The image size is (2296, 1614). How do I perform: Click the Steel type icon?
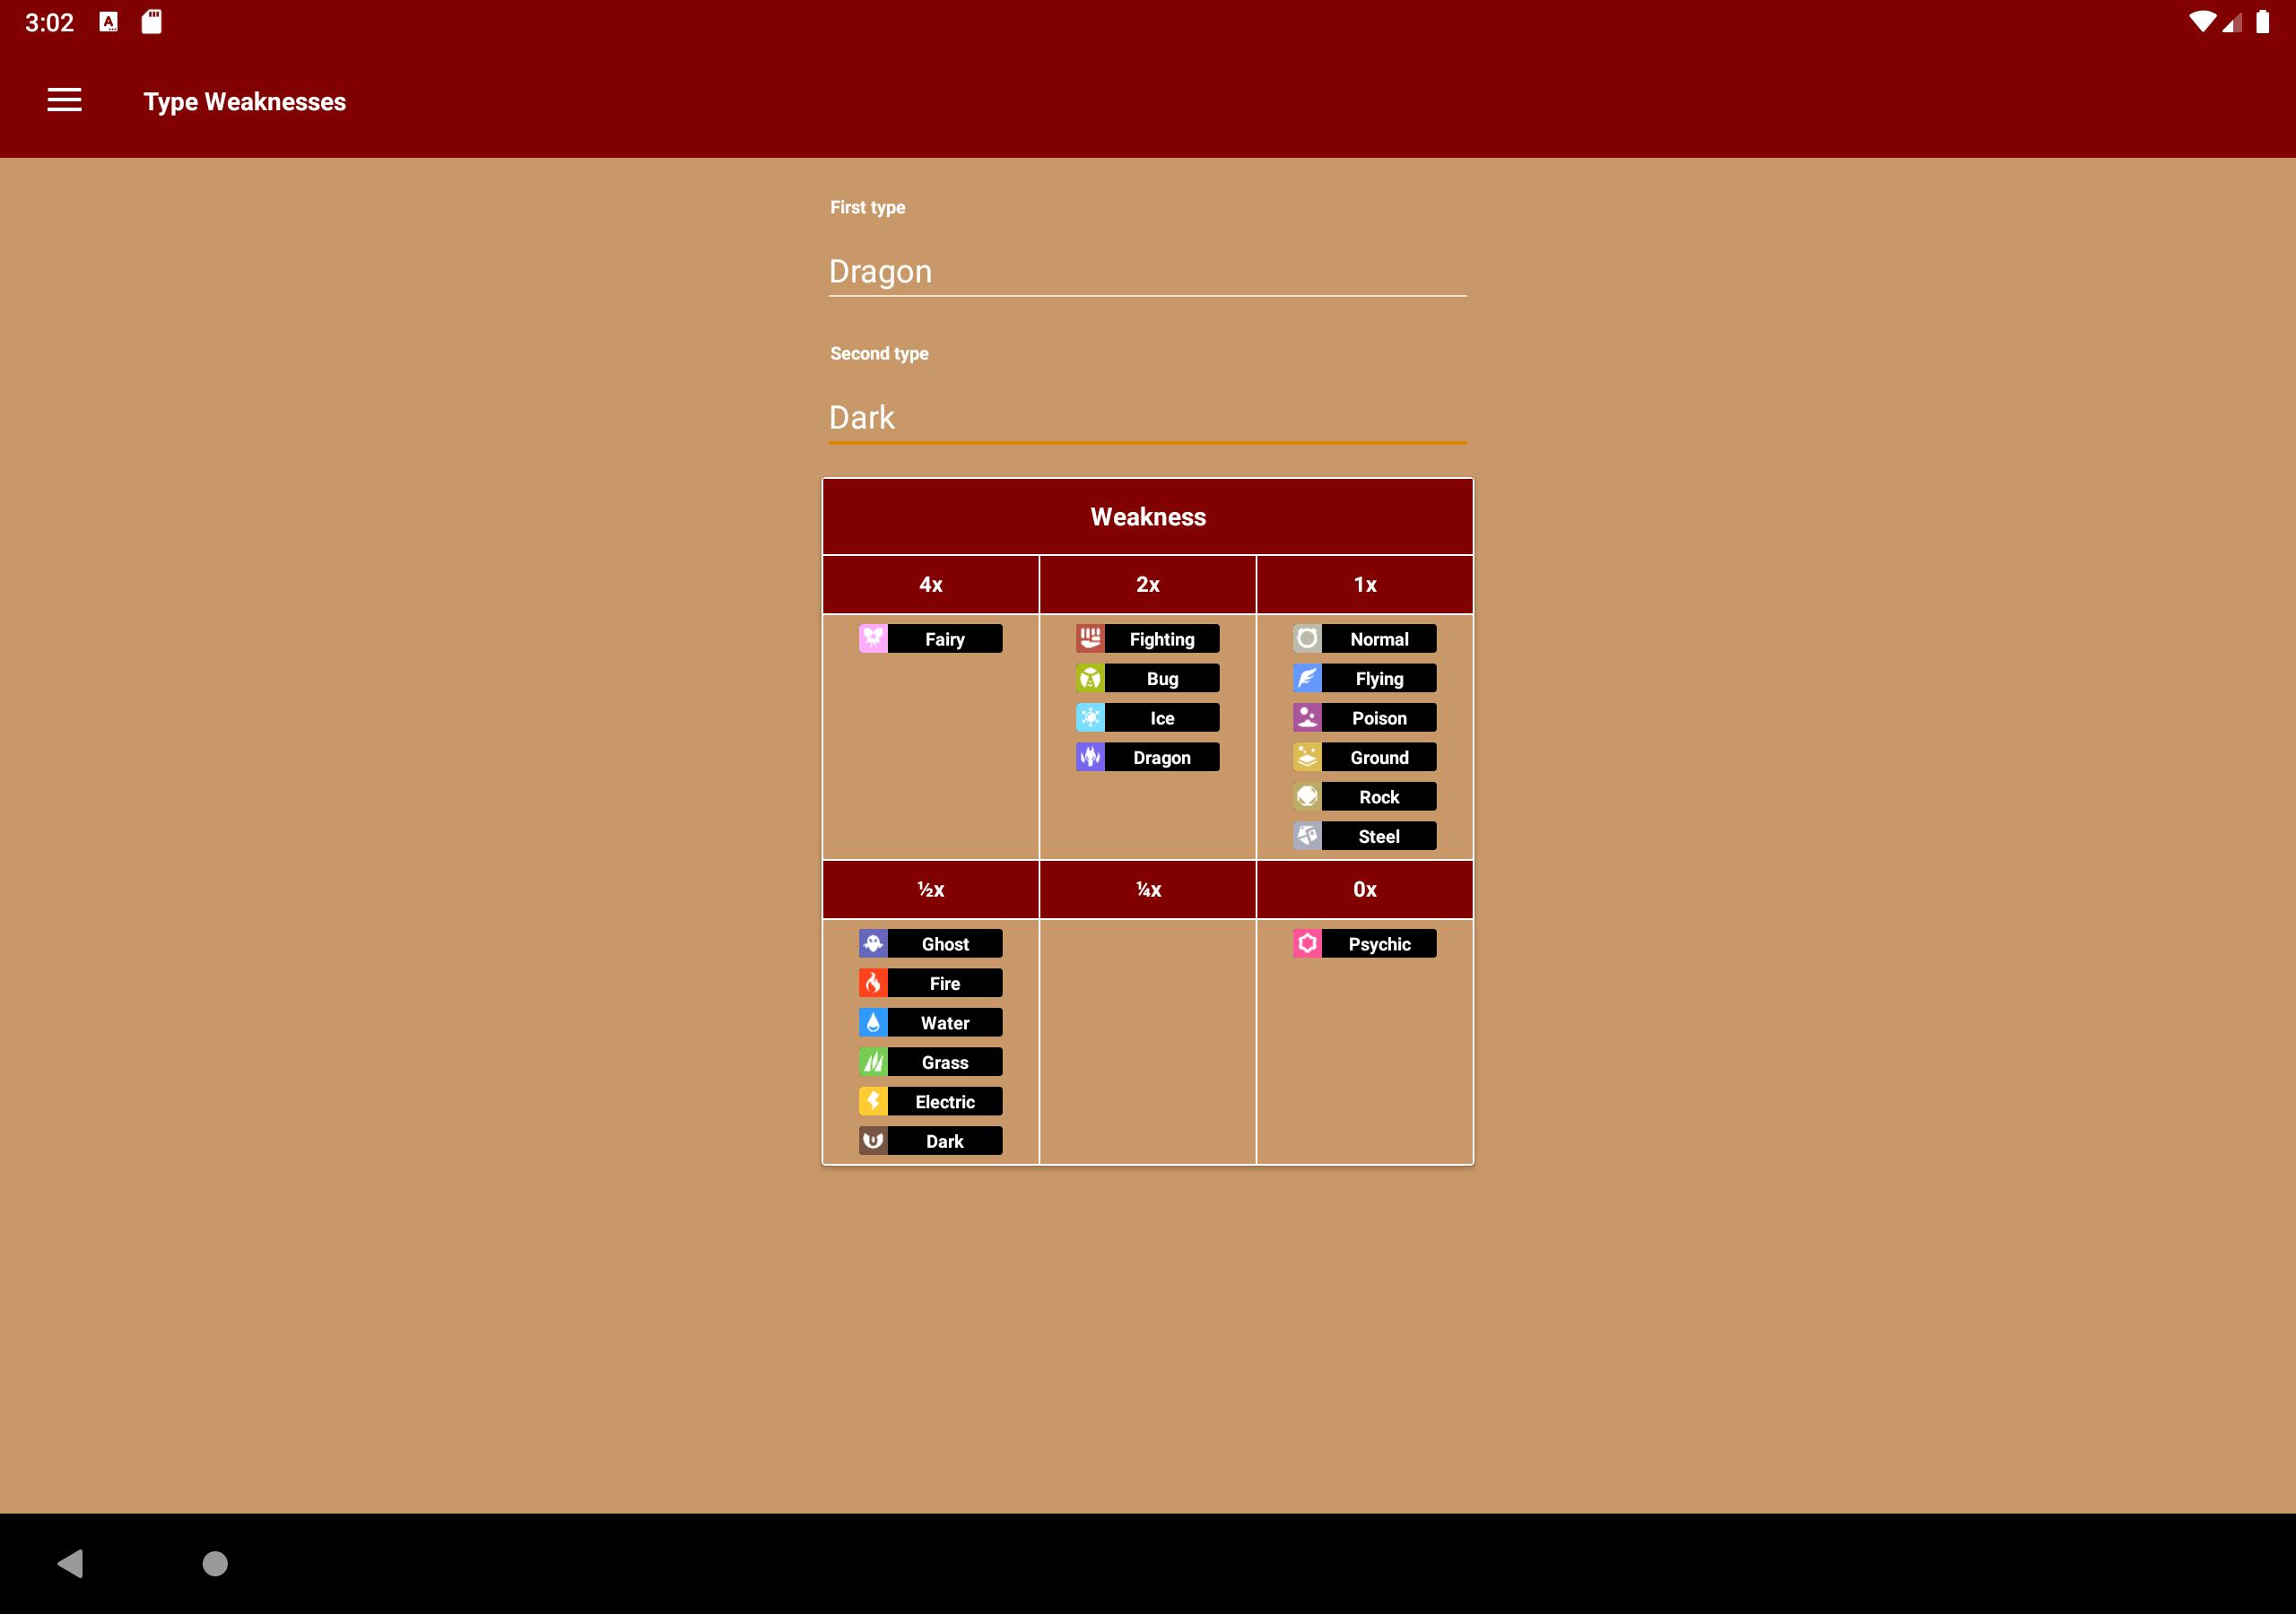pos(1307,836)
